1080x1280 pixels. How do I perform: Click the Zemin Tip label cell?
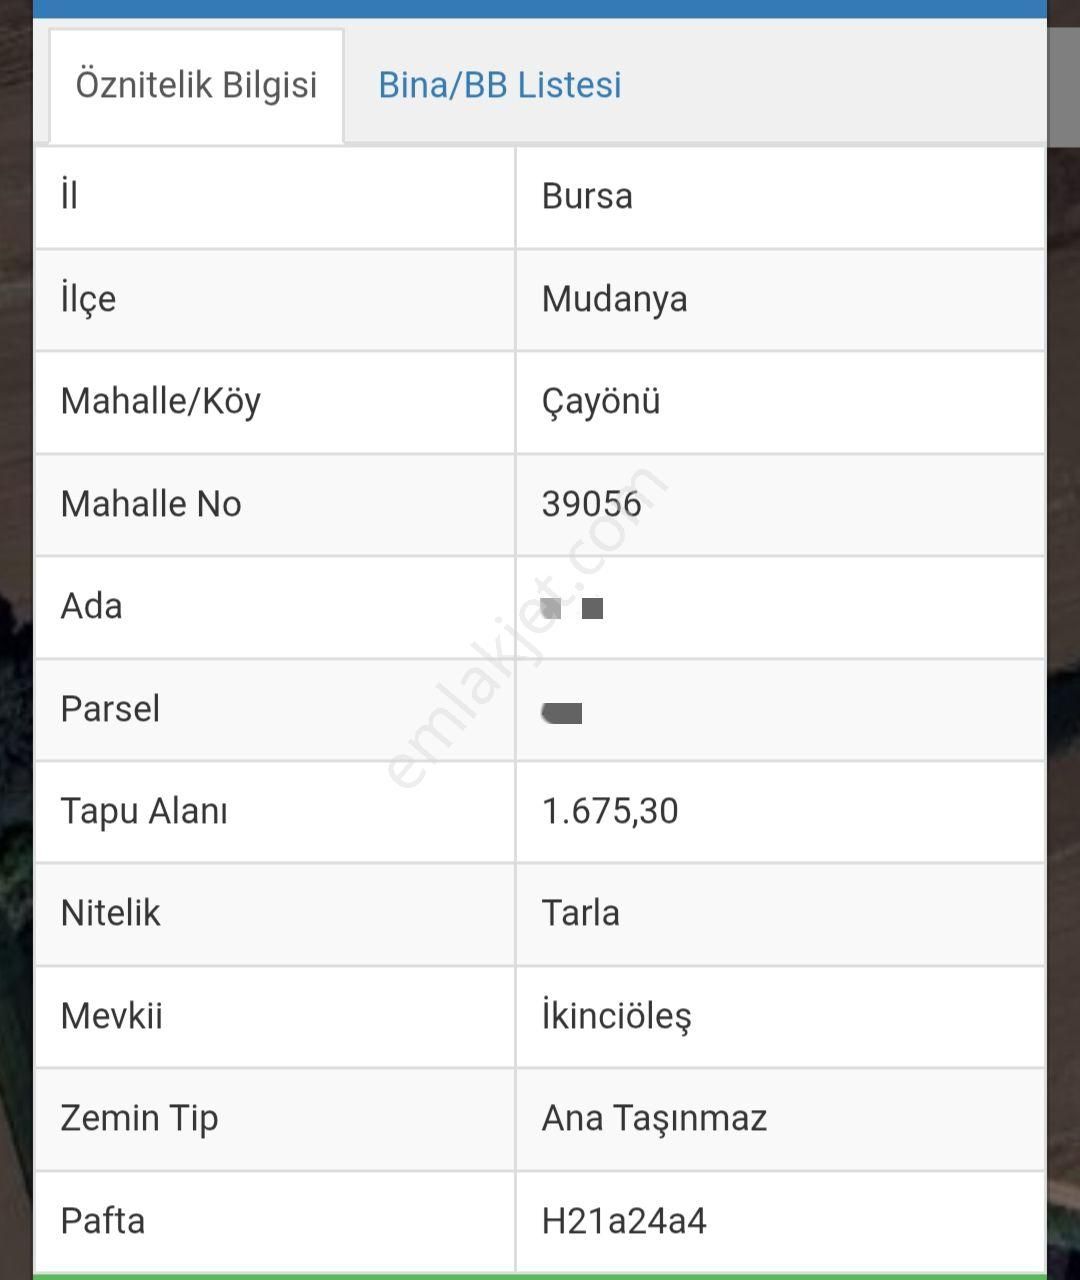coord(275,1119)
